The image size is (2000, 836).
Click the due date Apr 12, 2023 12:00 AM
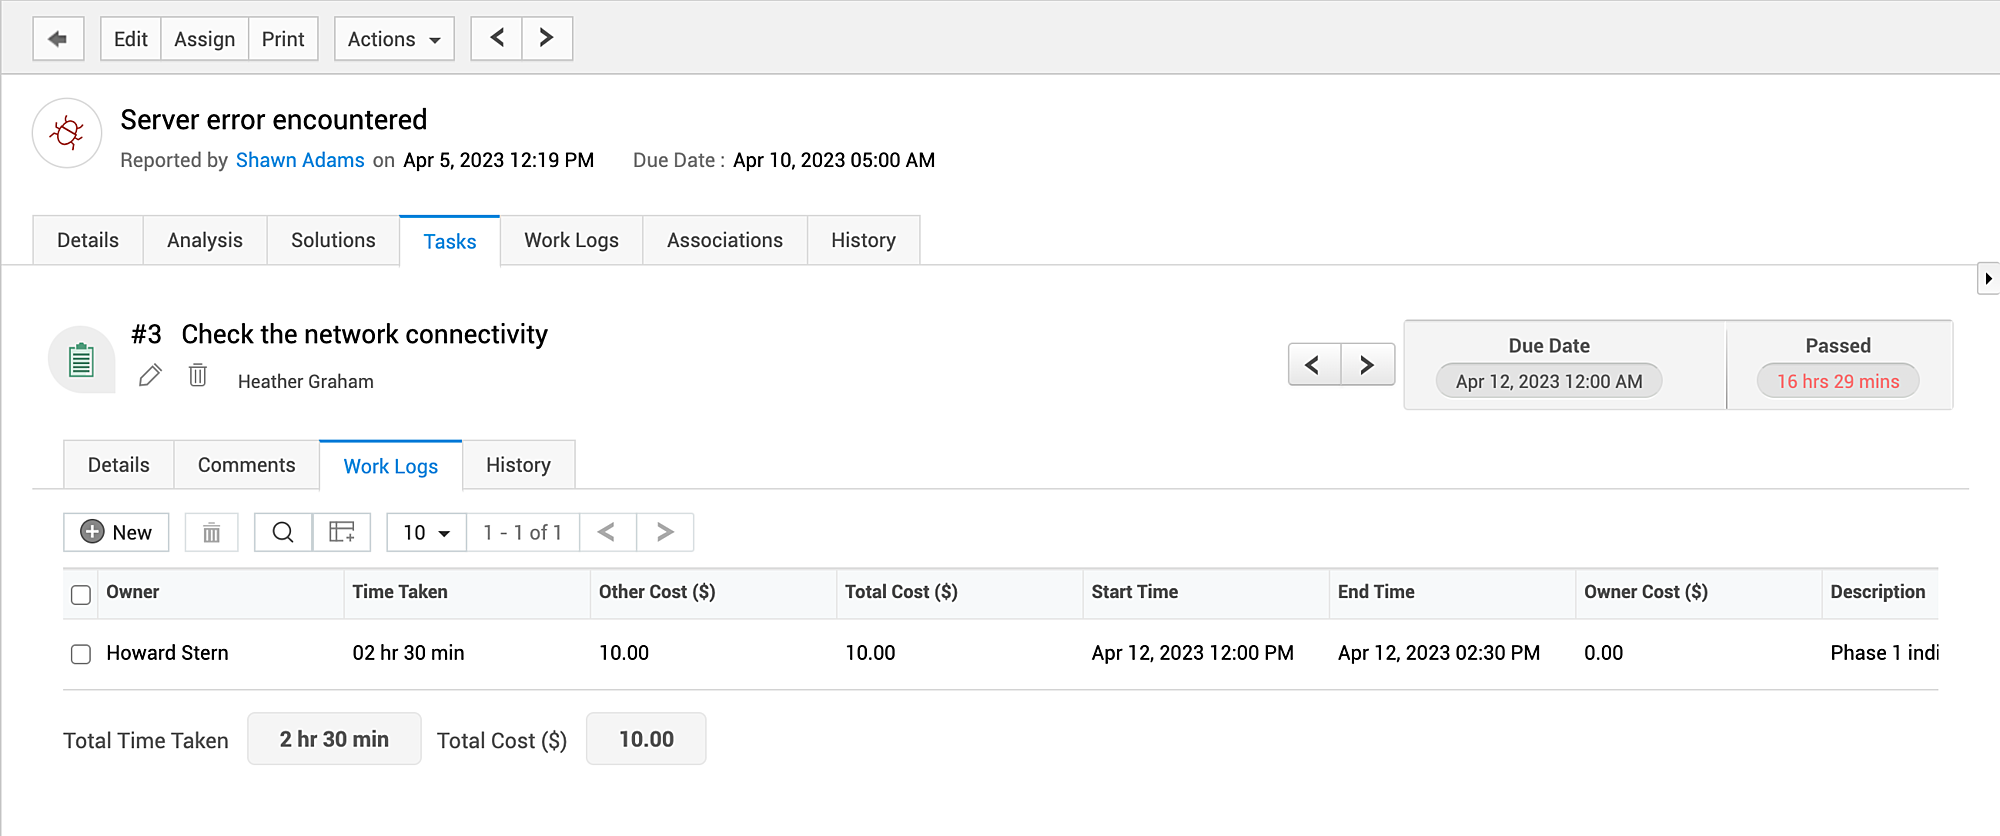(1549, 381)
